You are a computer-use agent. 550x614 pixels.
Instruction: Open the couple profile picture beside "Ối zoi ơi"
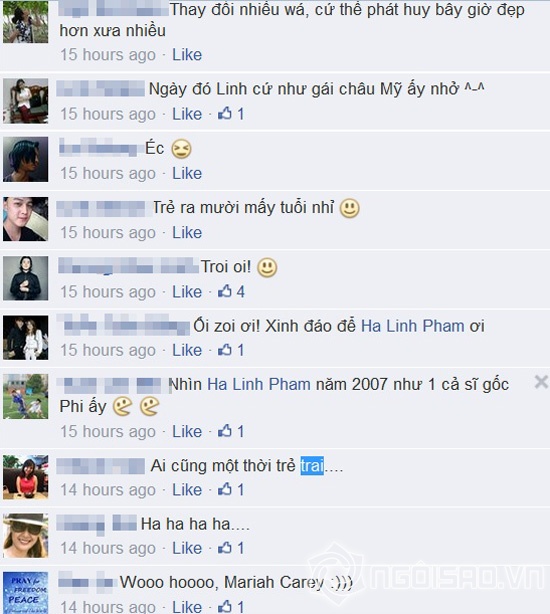point(25,338)
